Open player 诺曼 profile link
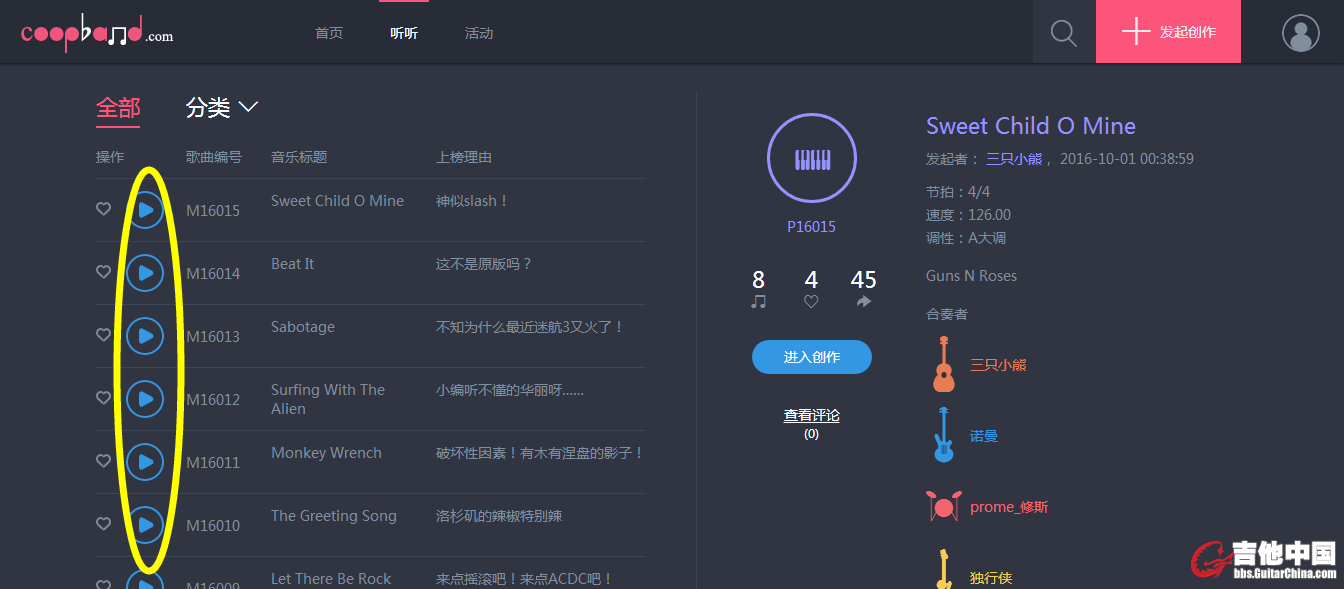This screenshot has width=1344, height=589. point(984,436)
